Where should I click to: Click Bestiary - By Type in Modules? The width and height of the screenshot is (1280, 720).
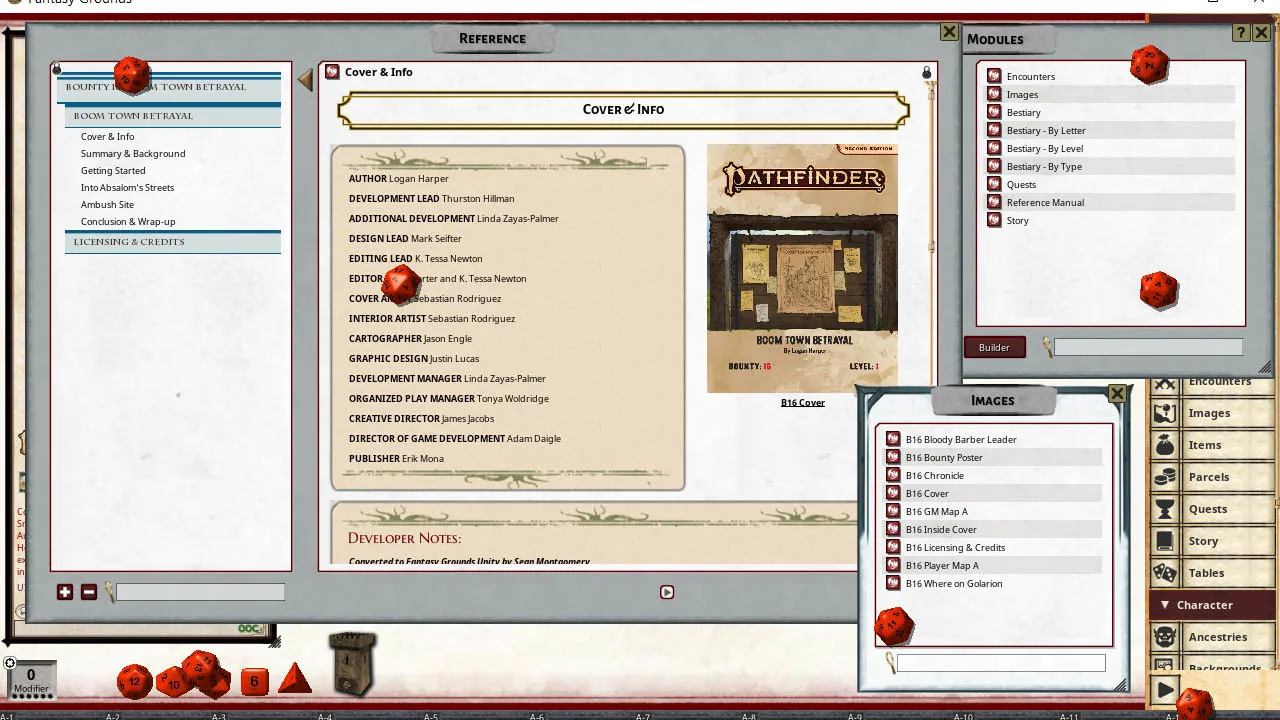[1044, 166]
